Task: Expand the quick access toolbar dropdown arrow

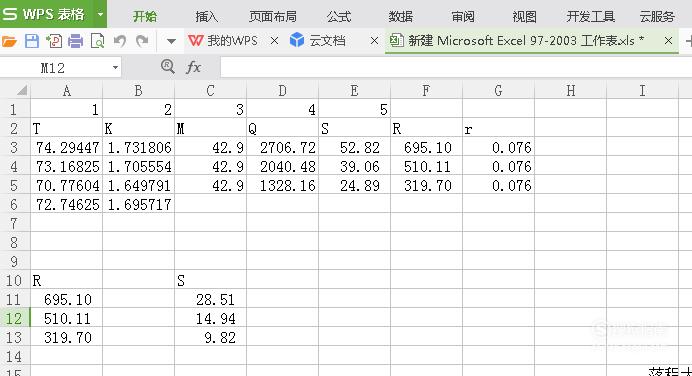Action: (171, 41)
